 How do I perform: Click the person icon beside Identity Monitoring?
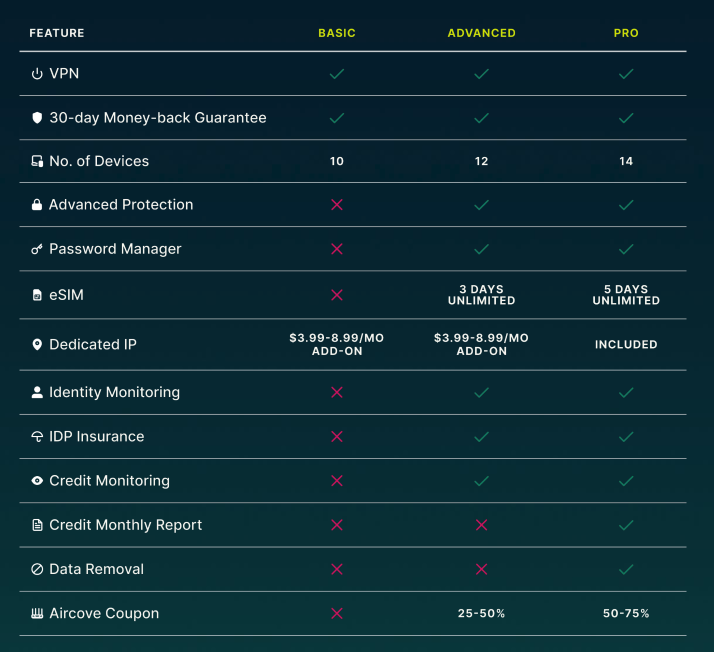click(x=37, y=392)
